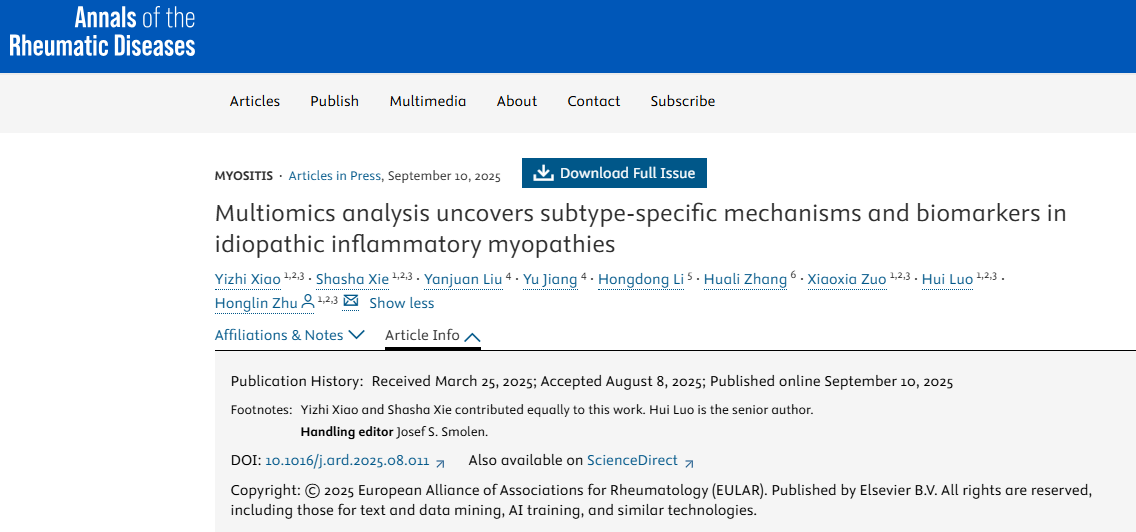
Task: Follow the ScienceDirect link
Action: point(632,461)
